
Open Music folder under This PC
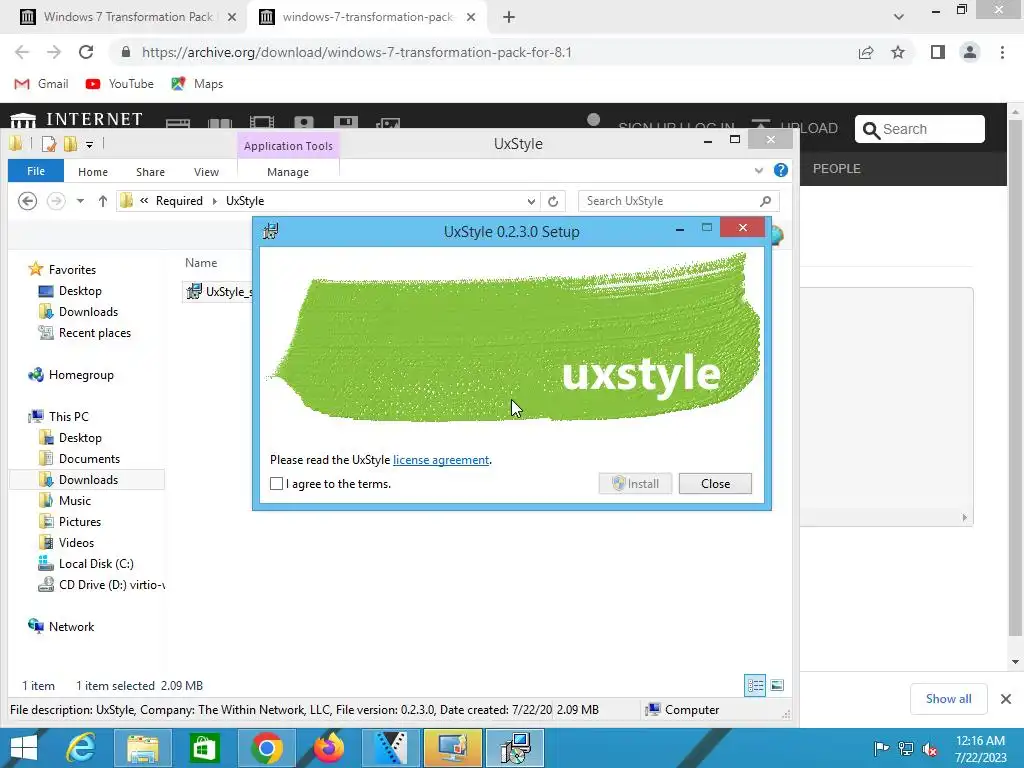click(x=74, y=501)
